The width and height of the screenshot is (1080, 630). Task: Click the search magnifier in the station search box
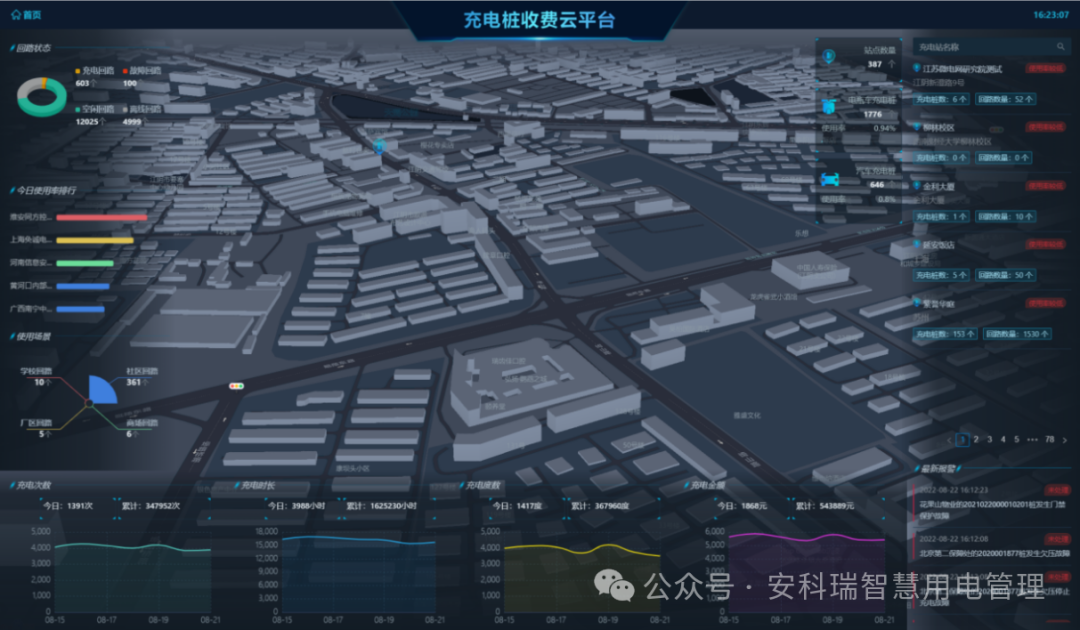1060,47
